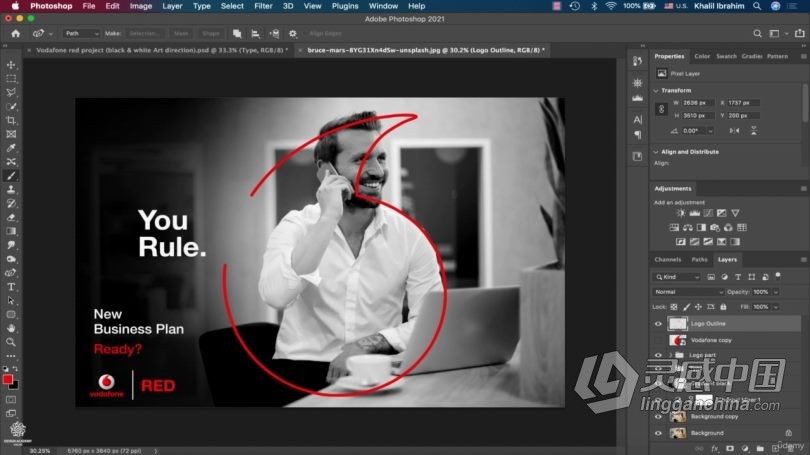810x455 pixels.
Task: Open macOS Spotlight search
Action: [757, 6]
